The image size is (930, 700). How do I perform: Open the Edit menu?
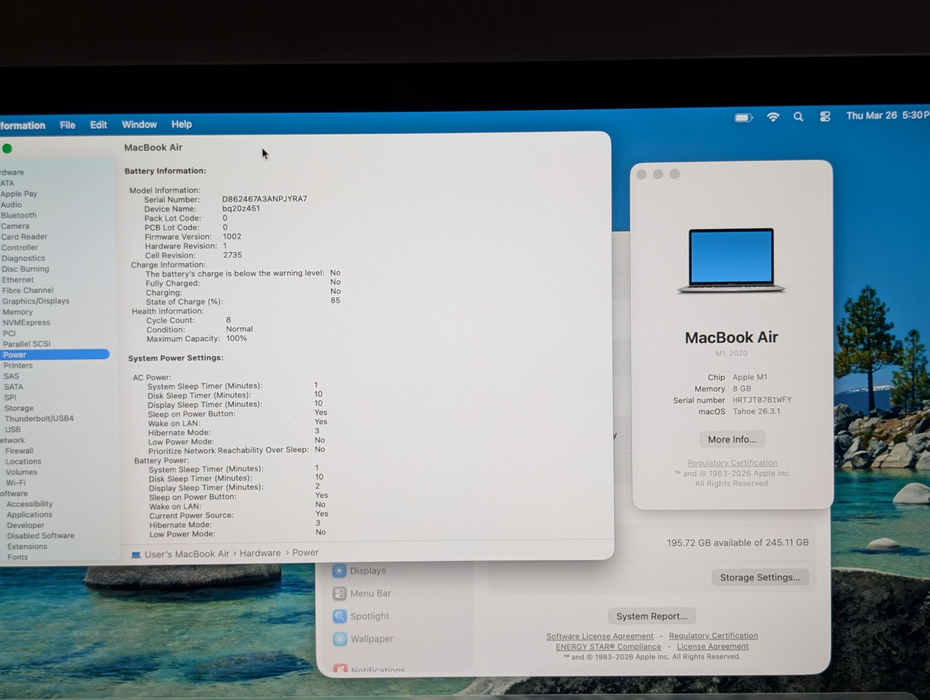[98, 125]
